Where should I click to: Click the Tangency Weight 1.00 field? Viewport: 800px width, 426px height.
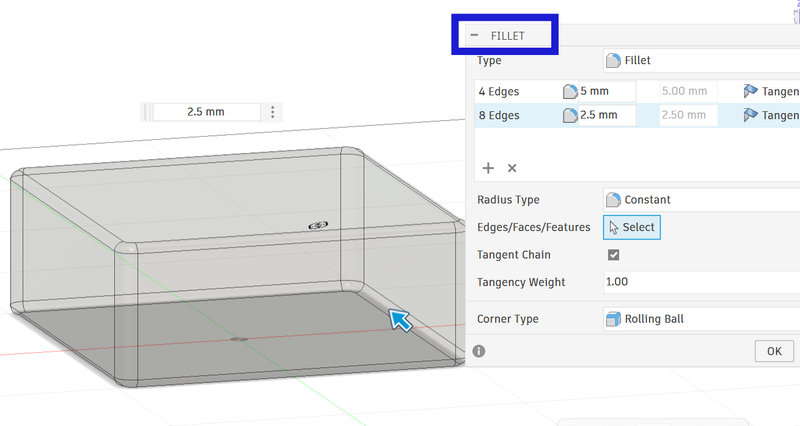pyautogui.click(x=701, y=282)
